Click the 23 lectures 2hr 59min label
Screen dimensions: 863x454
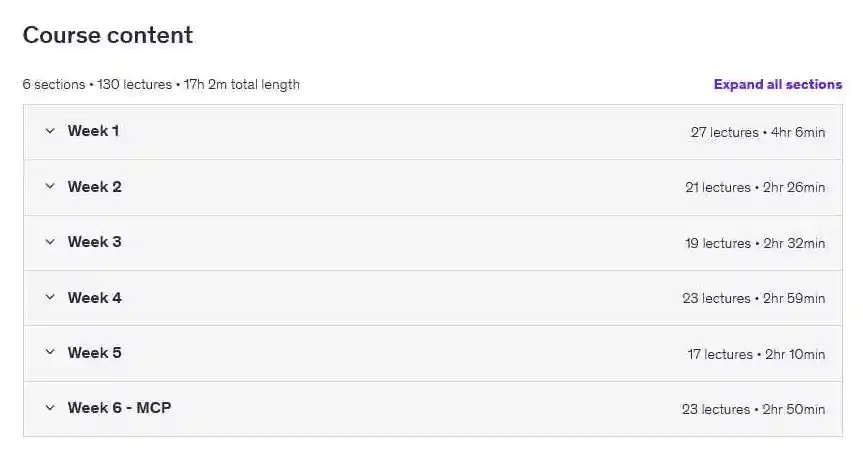pyautogui.click(x=753, y=298)
